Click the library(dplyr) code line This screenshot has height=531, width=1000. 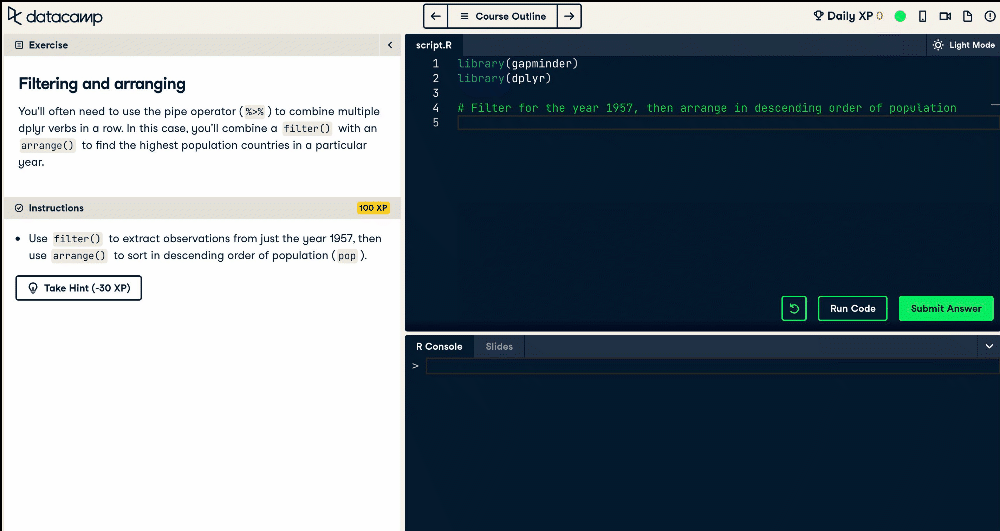(504, 78)
